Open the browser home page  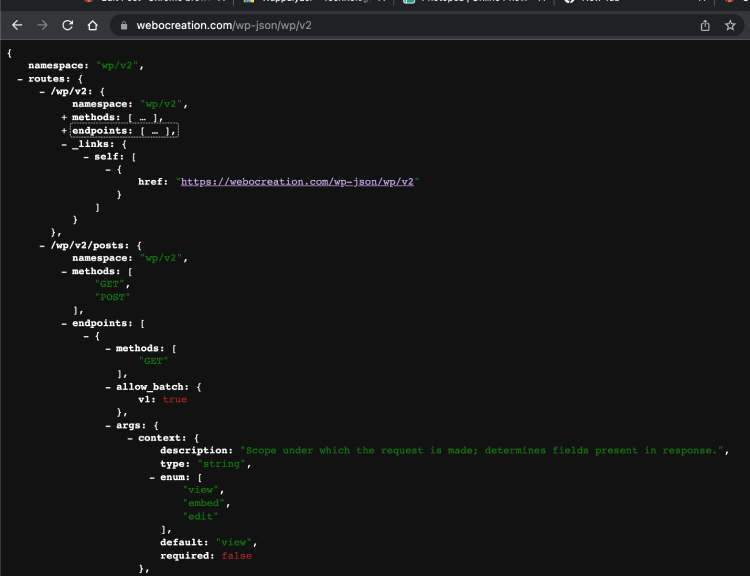tap(93, 25)
